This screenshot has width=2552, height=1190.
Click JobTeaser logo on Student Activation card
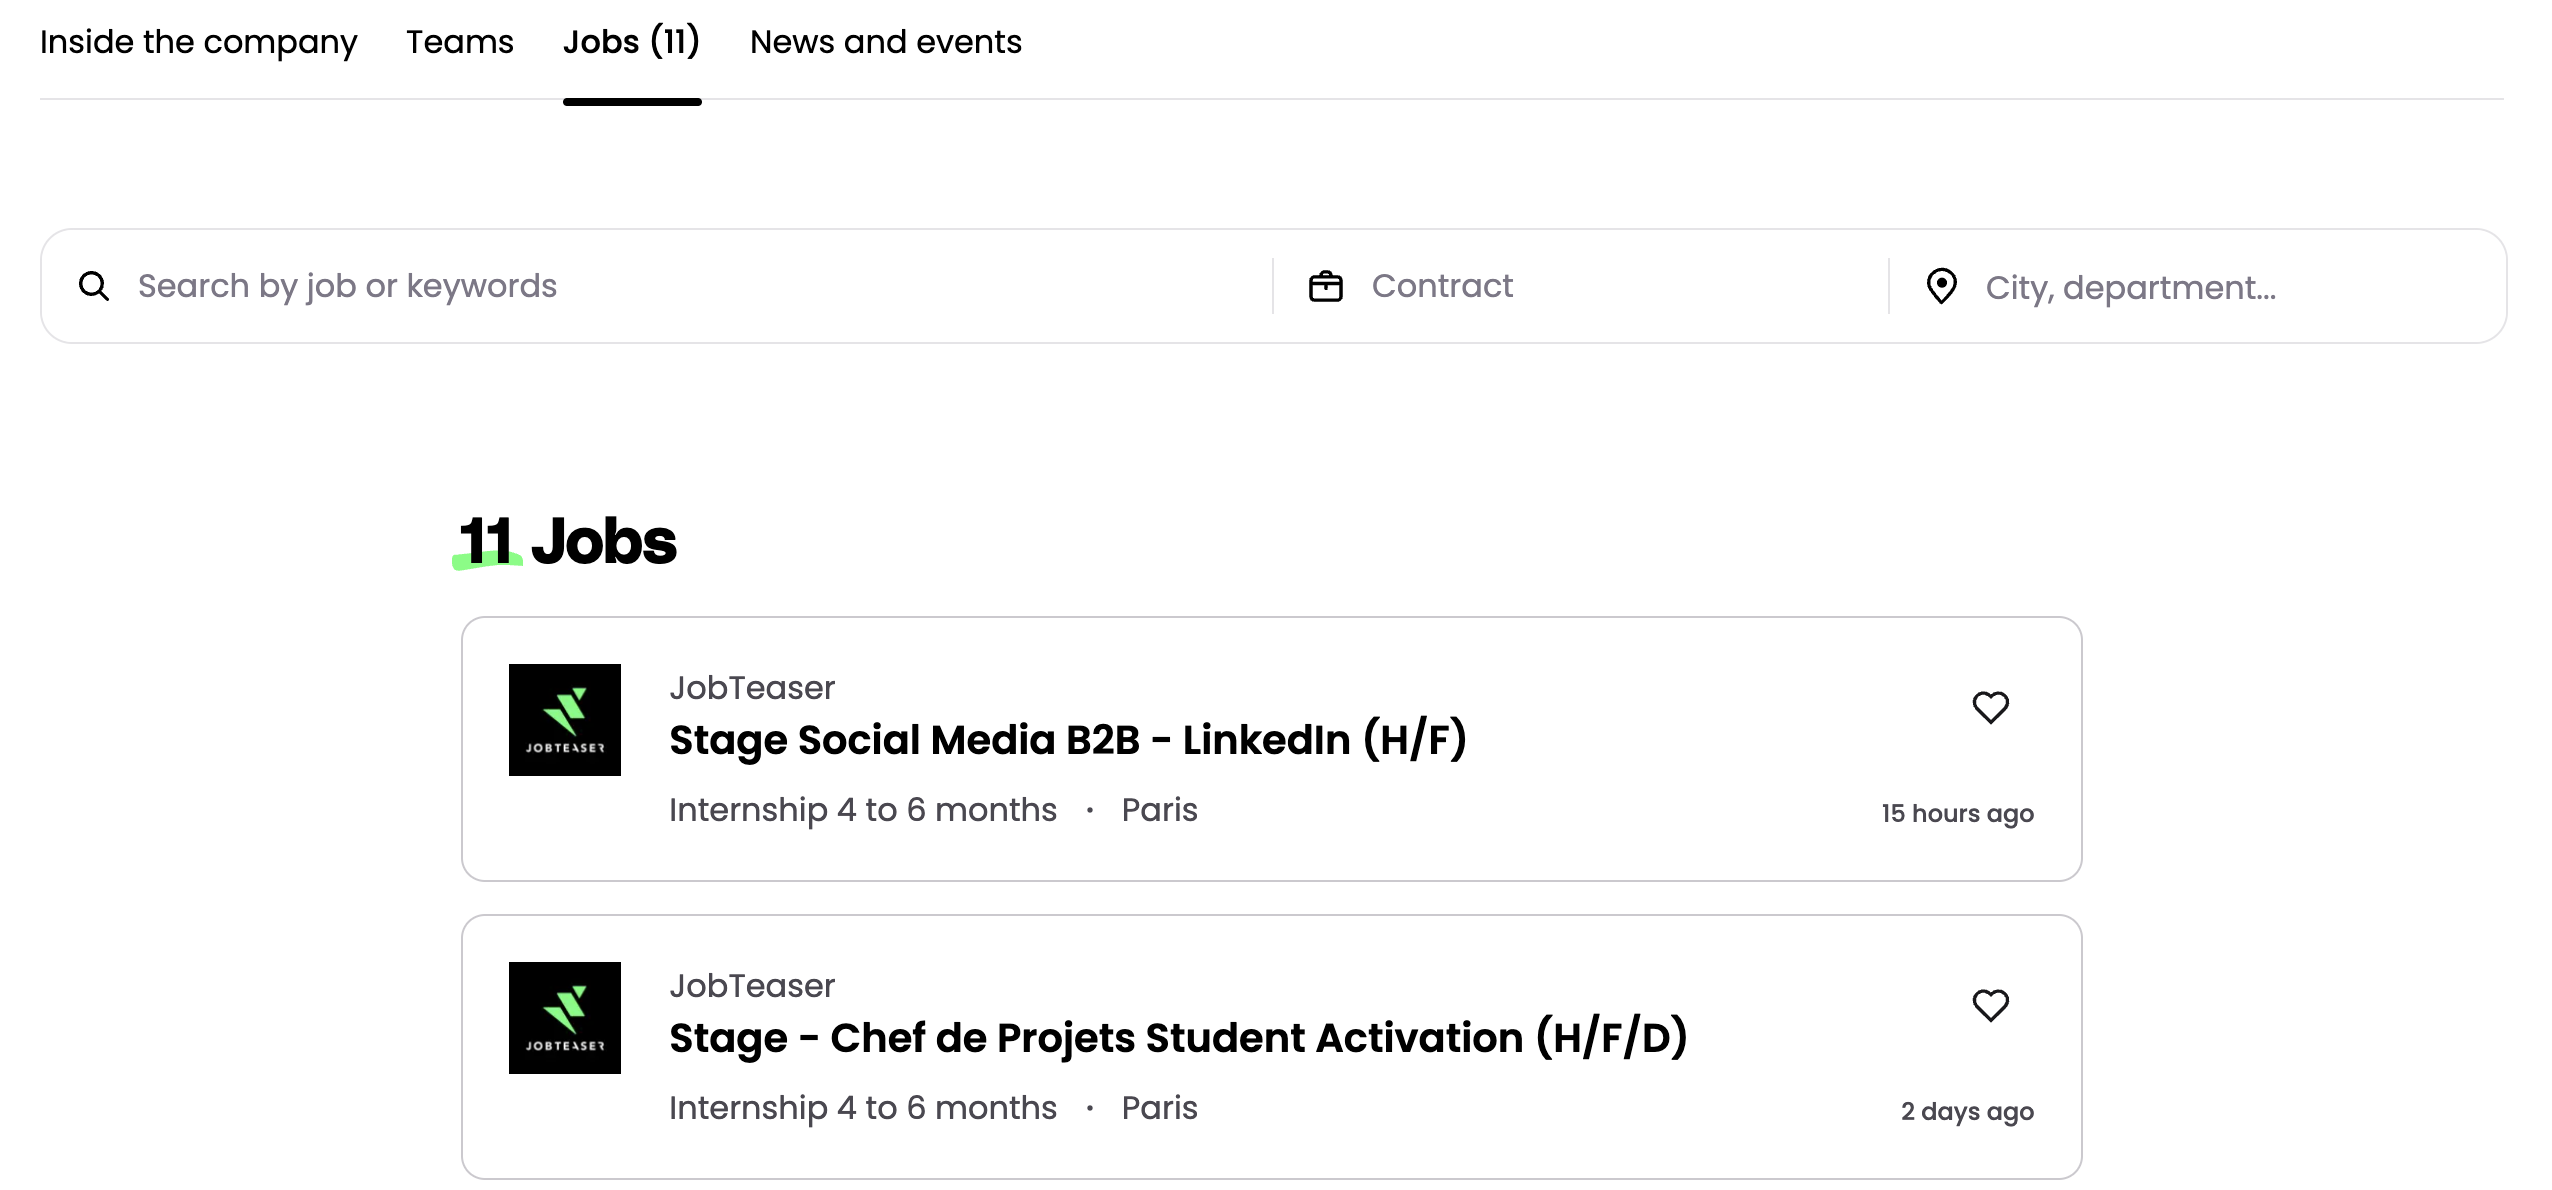tap(564, 1018)
